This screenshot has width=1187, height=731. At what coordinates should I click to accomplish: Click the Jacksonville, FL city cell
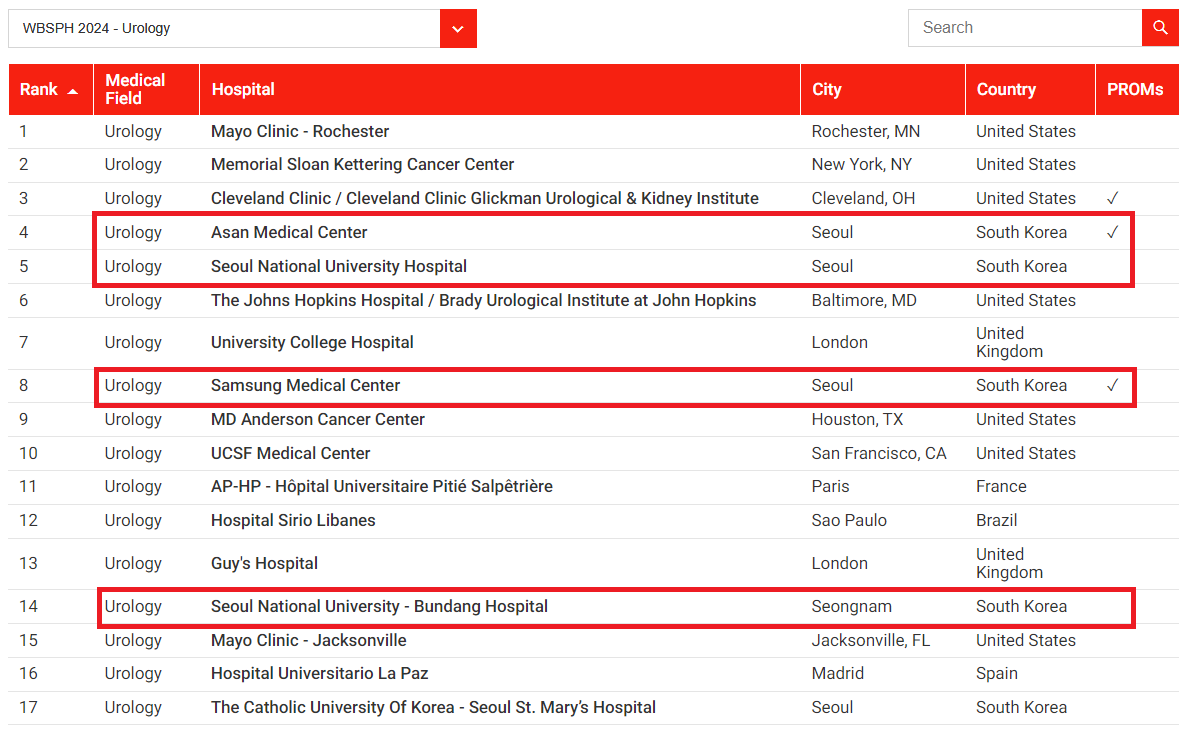click(871, 641)
